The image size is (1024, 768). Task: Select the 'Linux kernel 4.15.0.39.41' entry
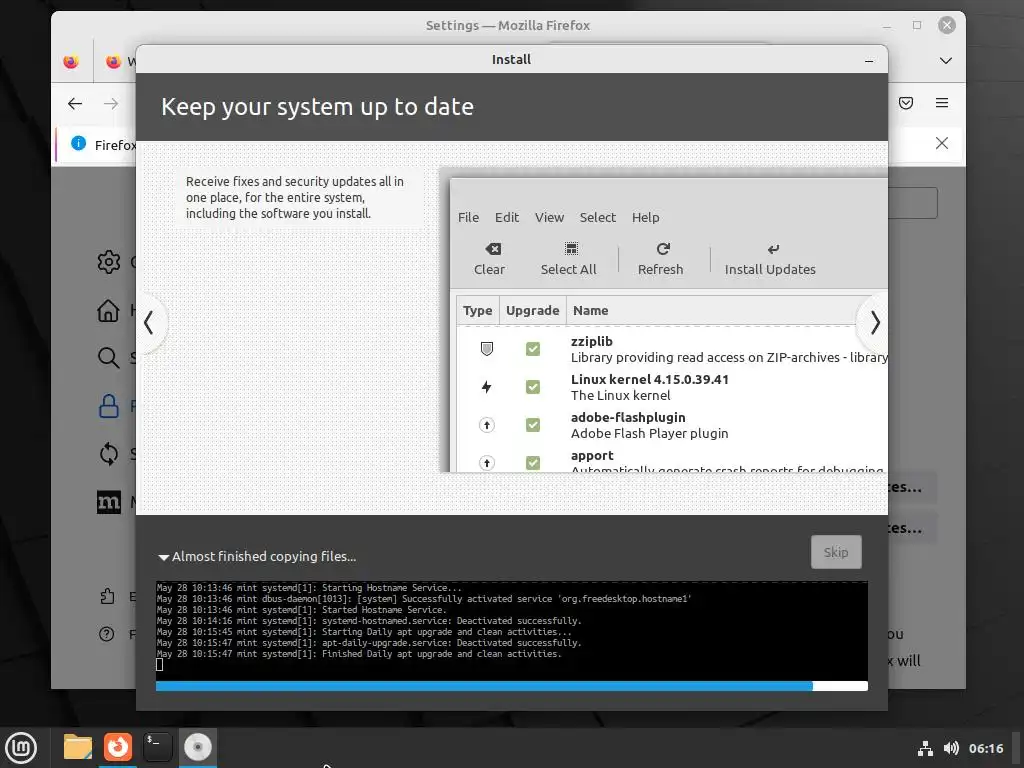pos(650,379)
